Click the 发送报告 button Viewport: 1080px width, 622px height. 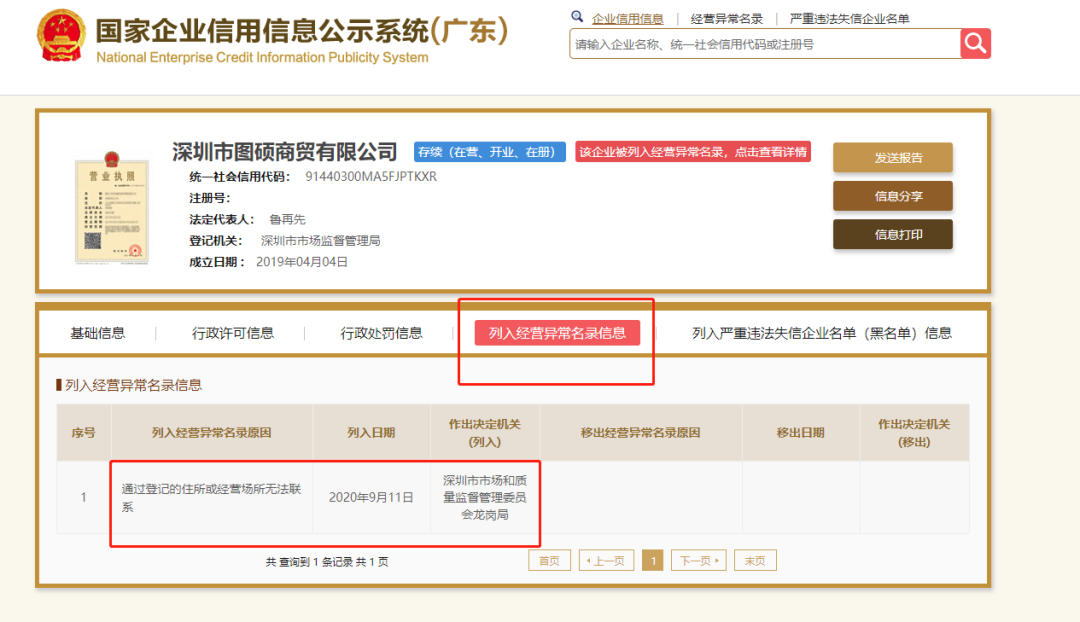tap(893, 158)
